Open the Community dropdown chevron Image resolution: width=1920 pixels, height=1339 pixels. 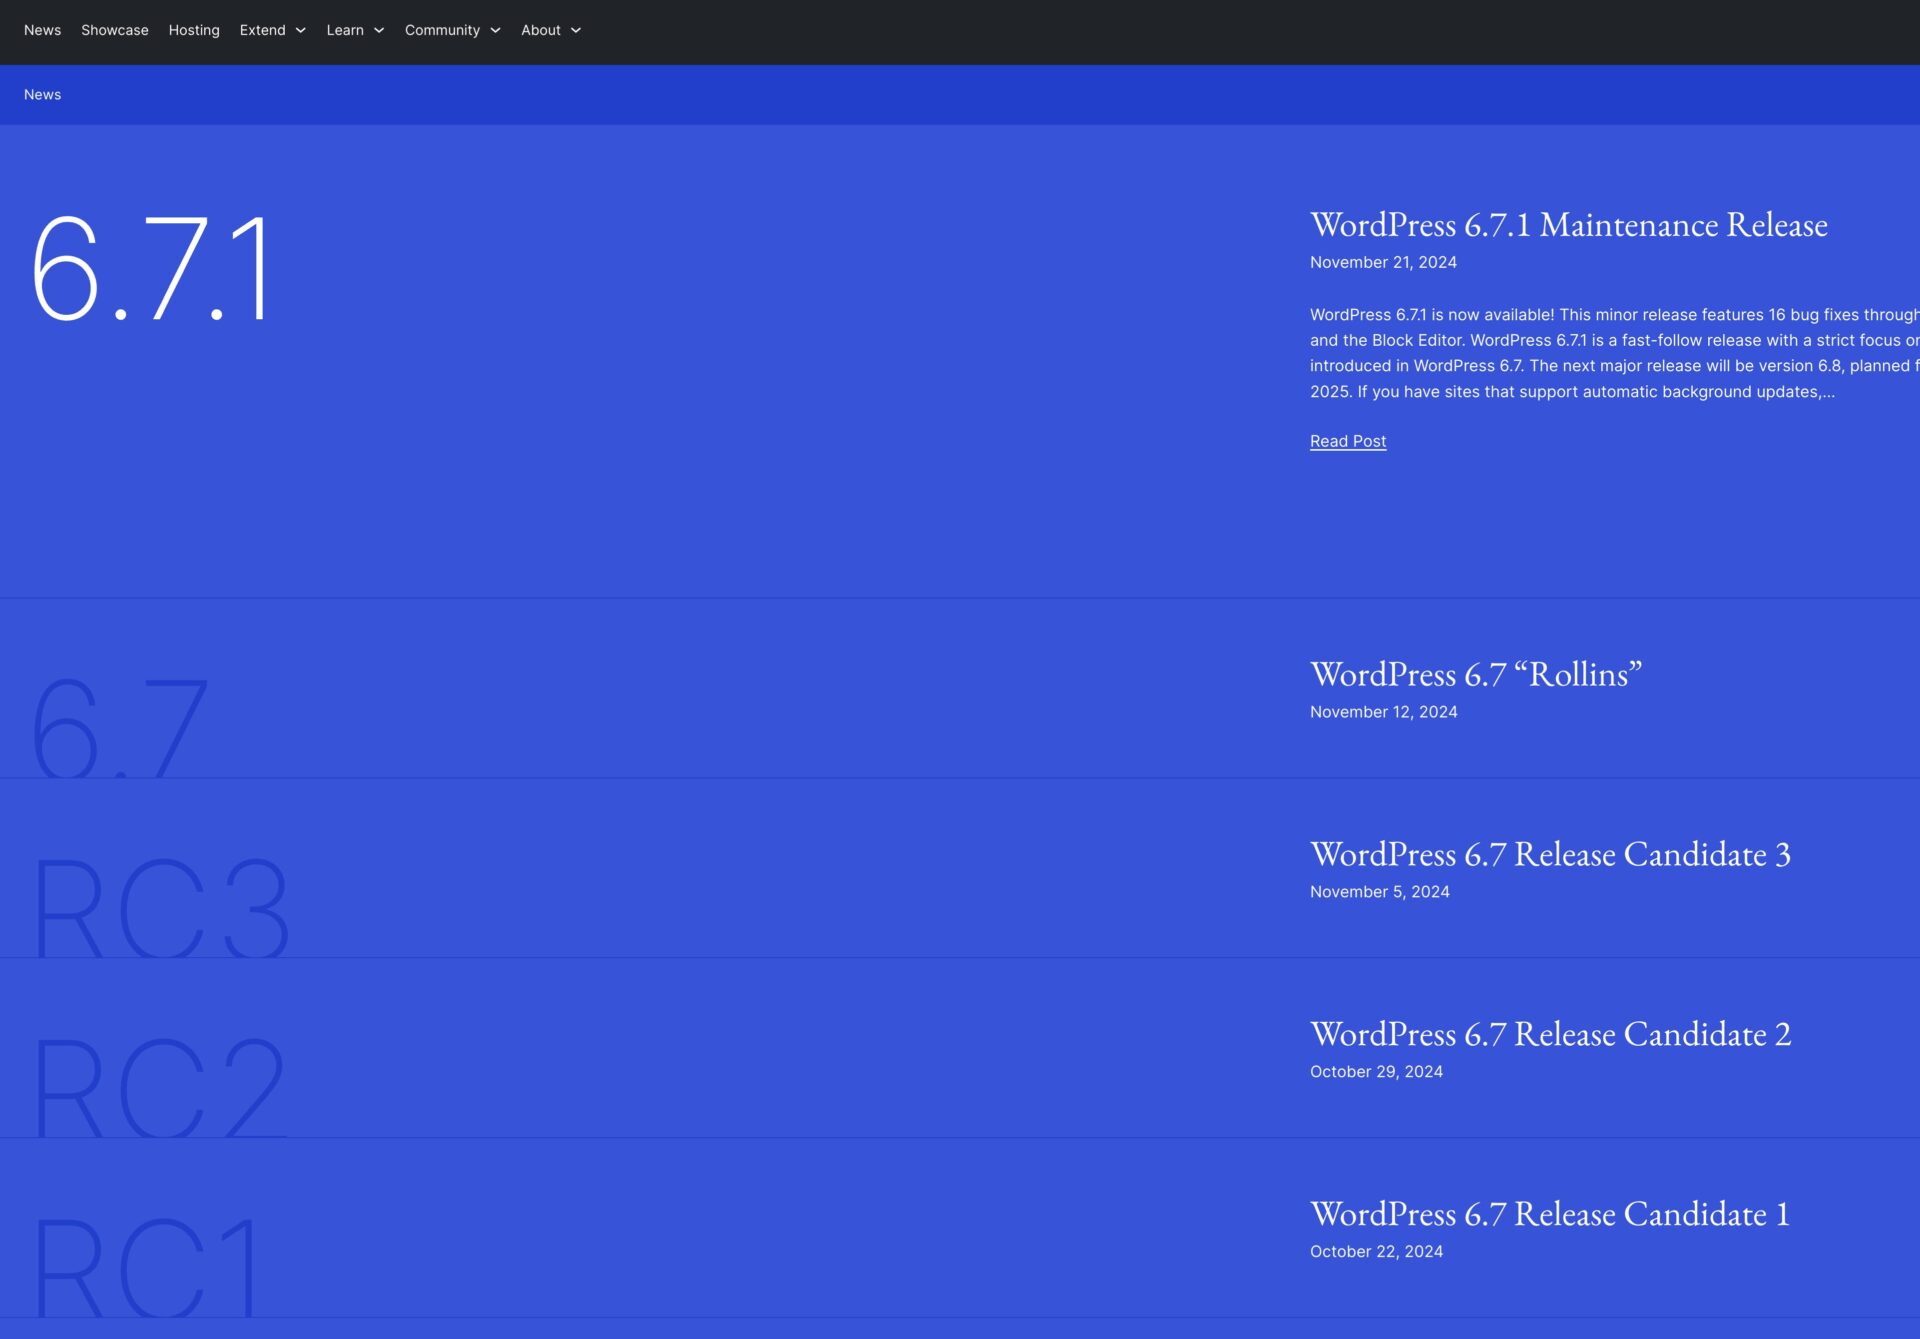pos(495,31)
